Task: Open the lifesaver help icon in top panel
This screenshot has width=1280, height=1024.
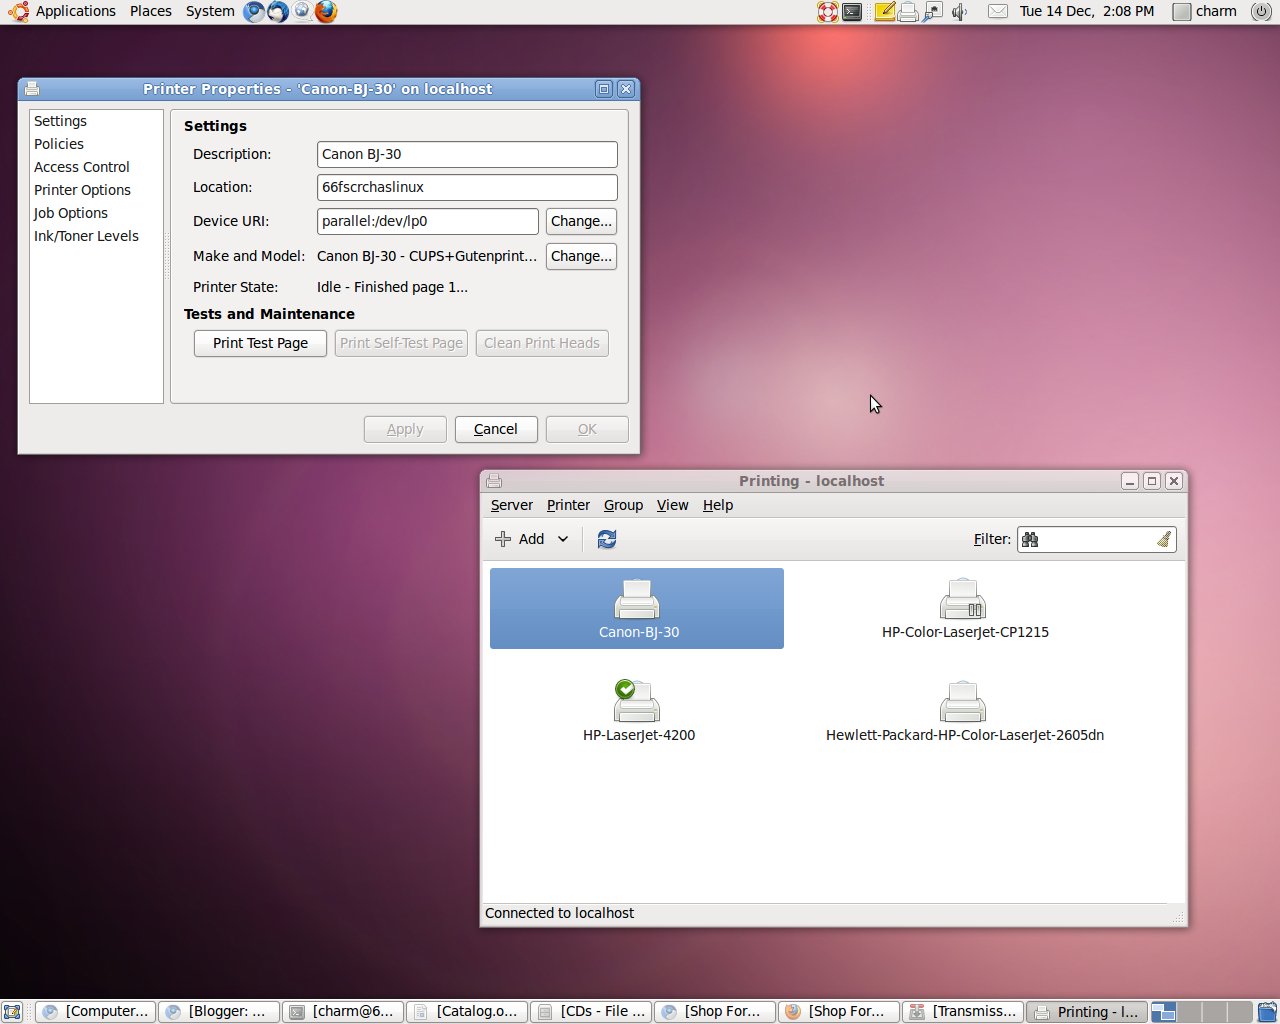Action: (828, 12)
